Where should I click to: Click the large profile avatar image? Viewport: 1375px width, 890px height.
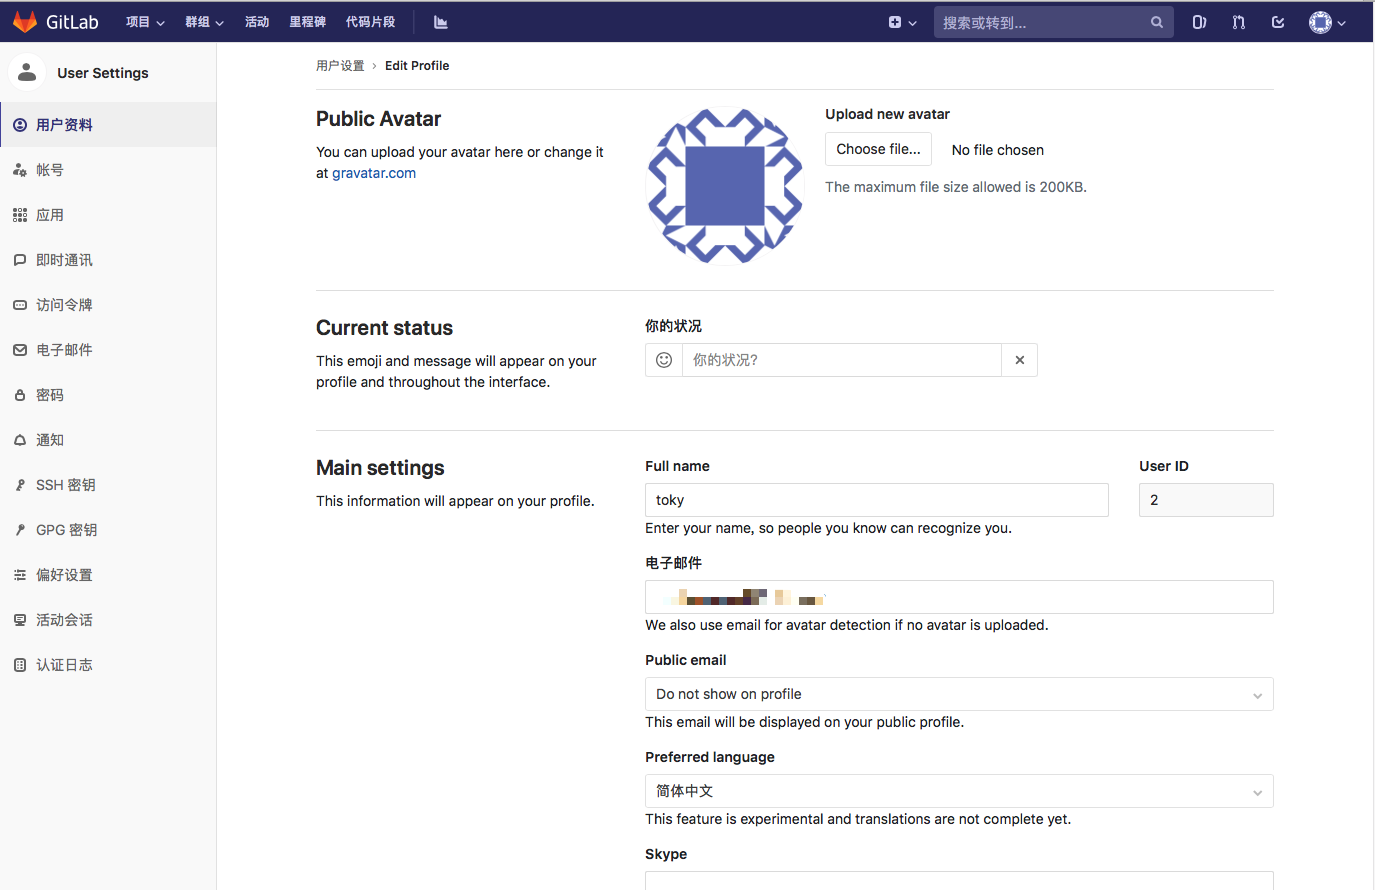[x=725, y=186]
